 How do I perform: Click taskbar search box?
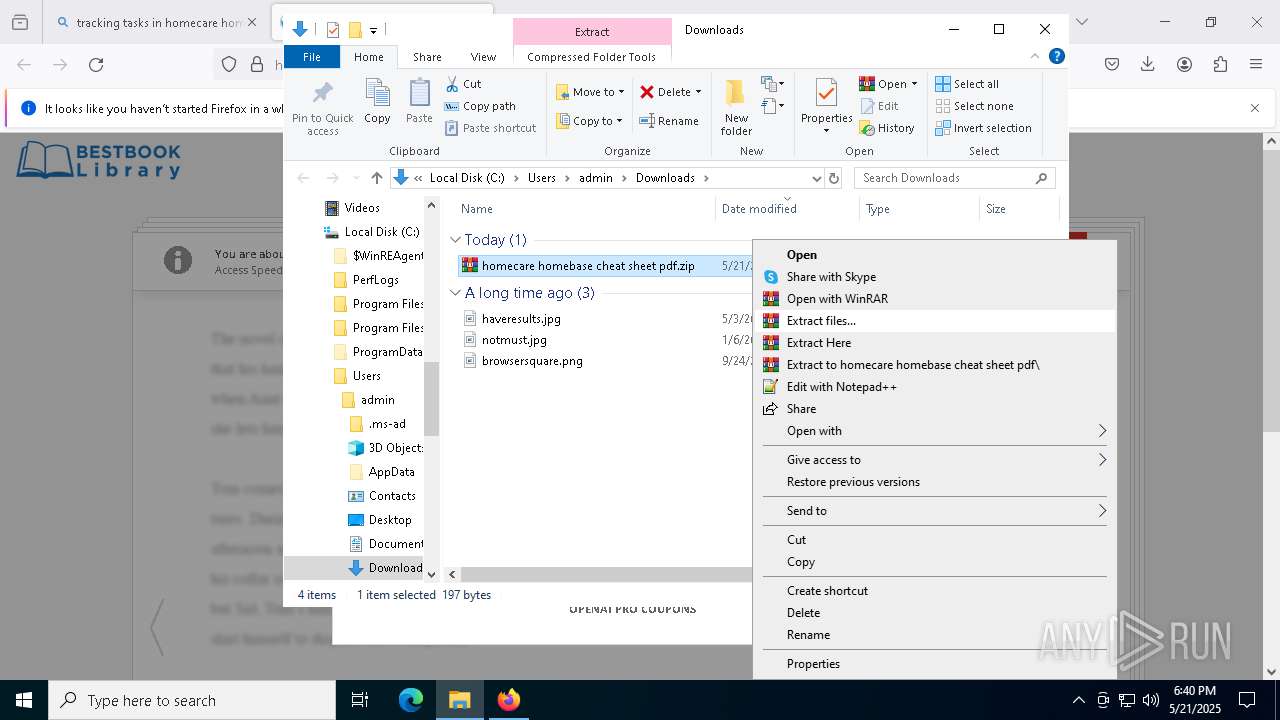pyautogui.click(x=192, y=700)
